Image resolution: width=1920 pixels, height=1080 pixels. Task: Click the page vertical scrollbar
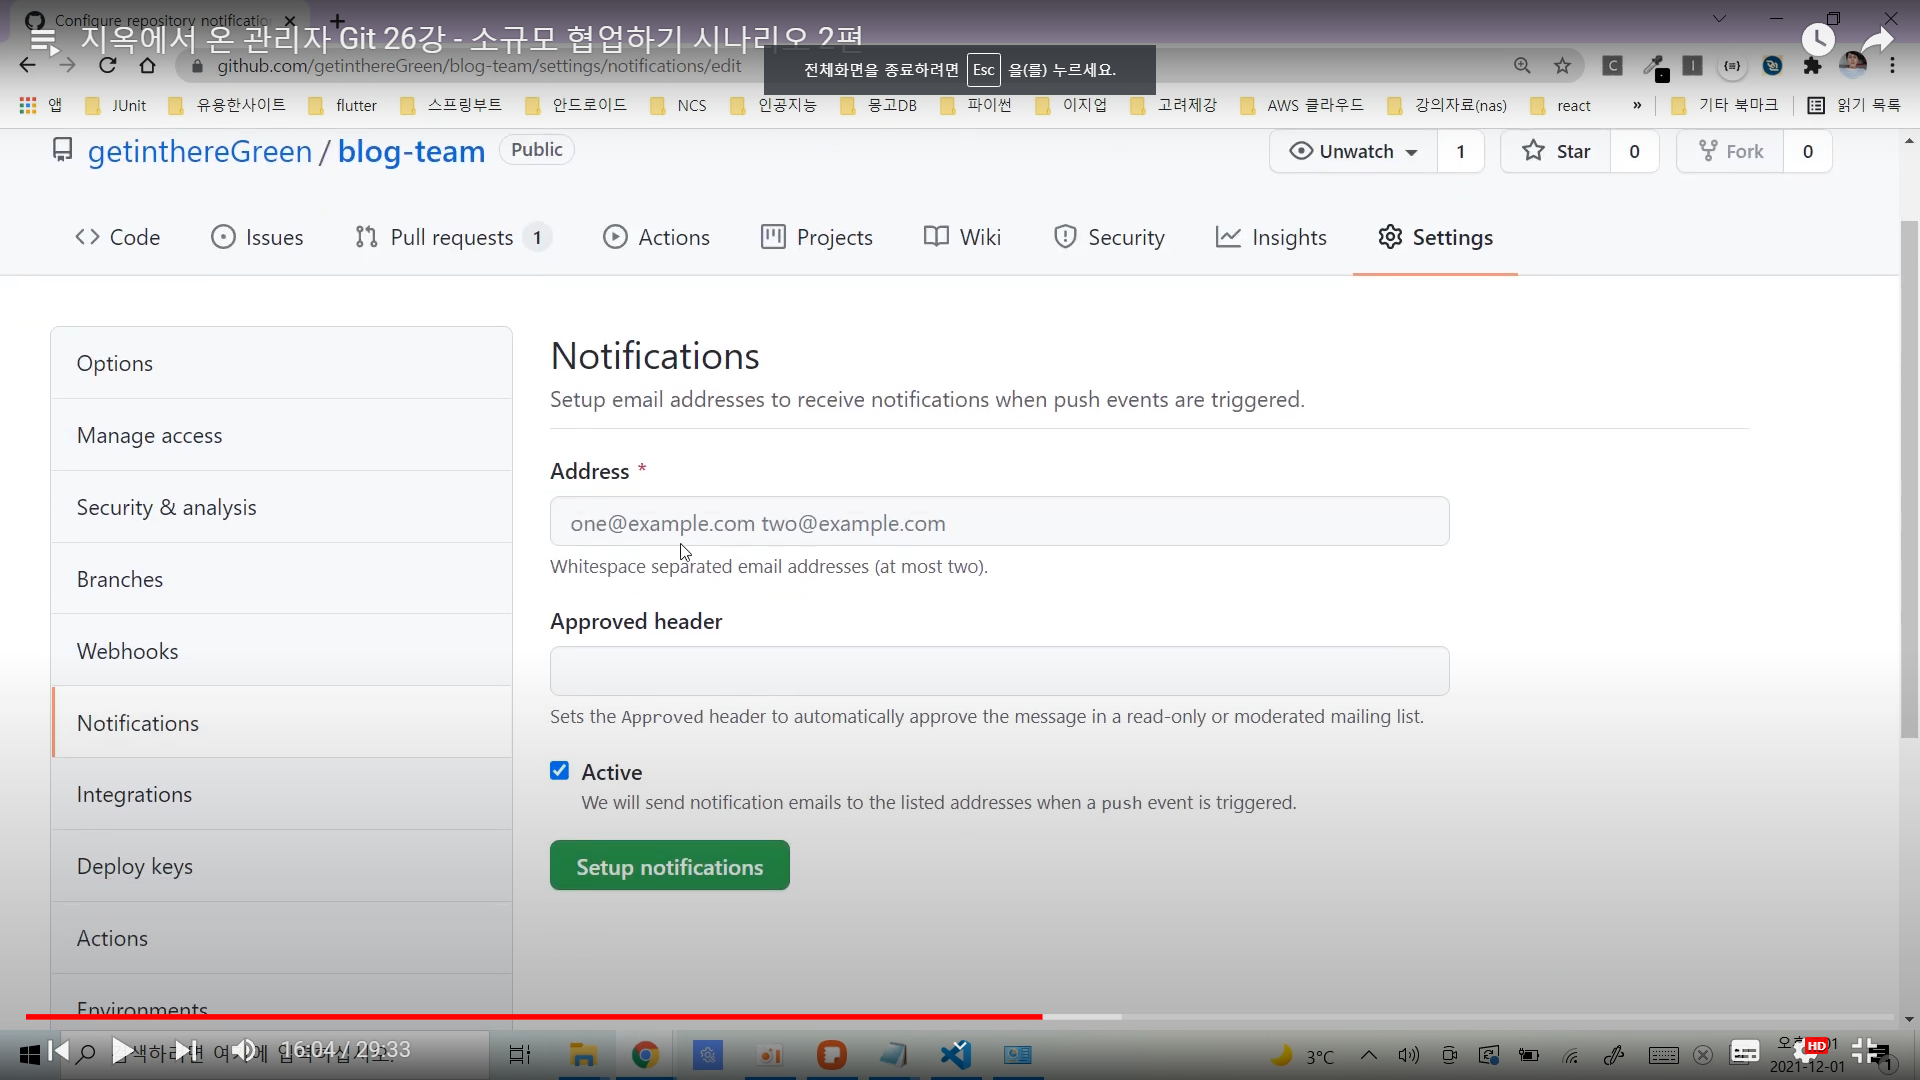[1909, 480]
